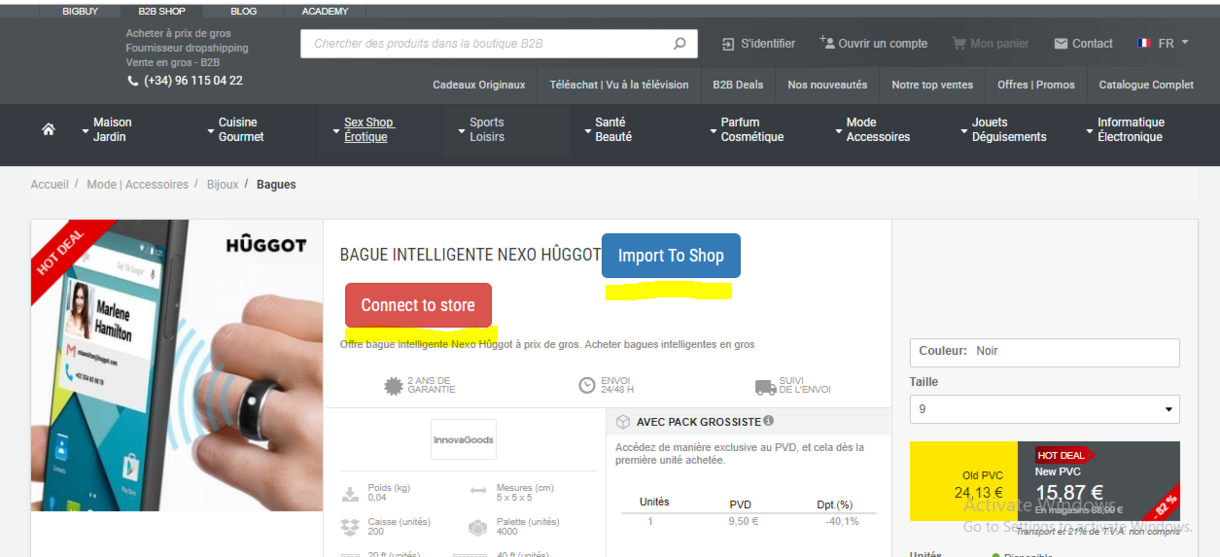Open the B2B Deals menu item
The image size is (1220, 557).
737,85
